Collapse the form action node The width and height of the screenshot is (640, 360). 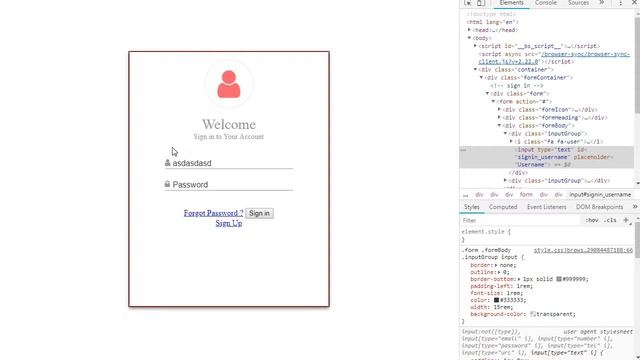point(493,101)
